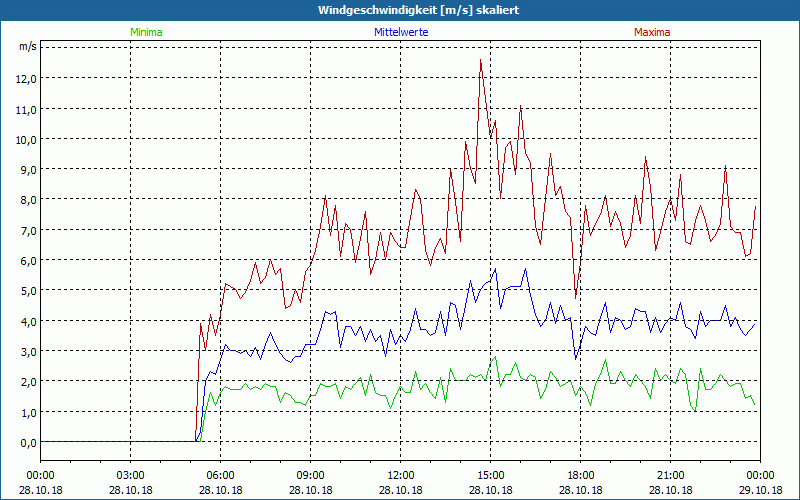Click the 06:00 time axis label
Image resolution: width=800 pixels, height=500 pixels.
pyautogui.click(x=220, y=476)
